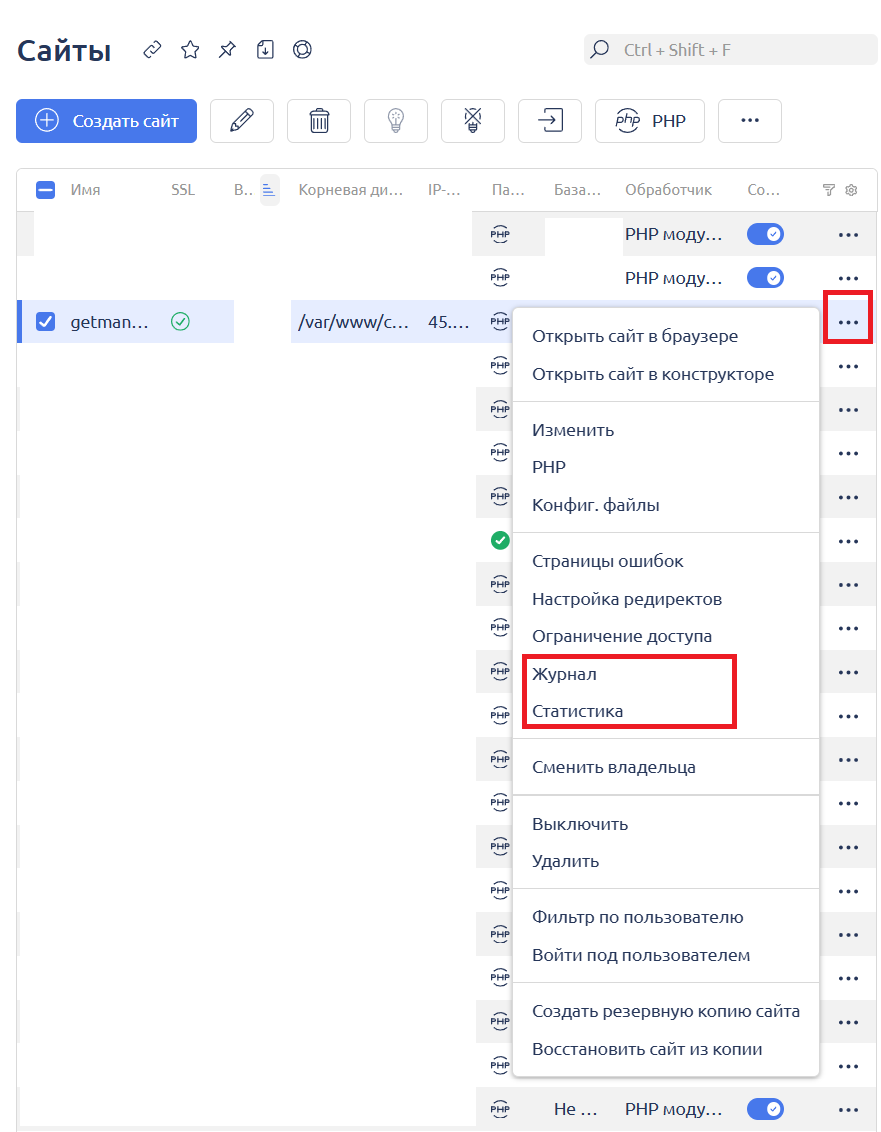Select Журнал from the context menu

(564, 674)
